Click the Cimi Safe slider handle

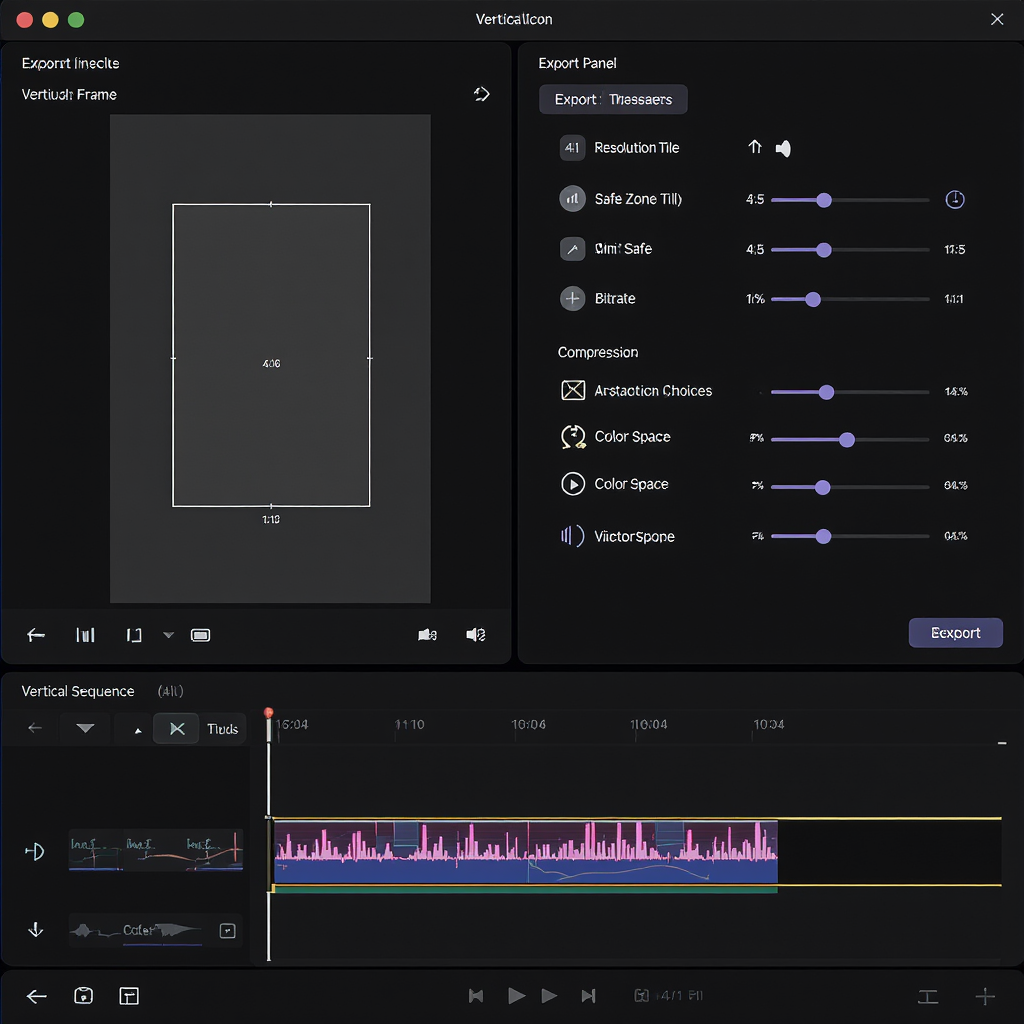pos(824,249)
